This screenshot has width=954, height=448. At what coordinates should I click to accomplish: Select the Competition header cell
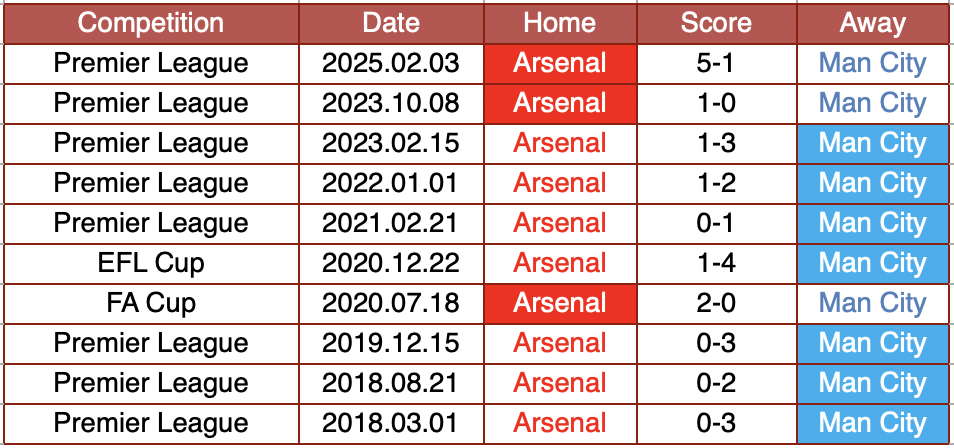pyautogui.click(x=151, y=23)
